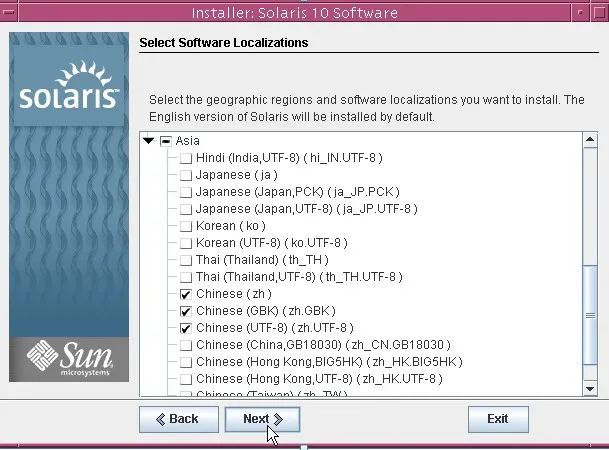Click the Back button

point(179,419)
